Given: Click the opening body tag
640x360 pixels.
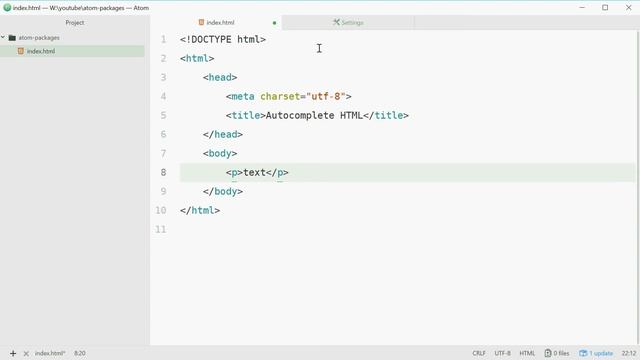Looking at the screenshot, I should point(220,153).
